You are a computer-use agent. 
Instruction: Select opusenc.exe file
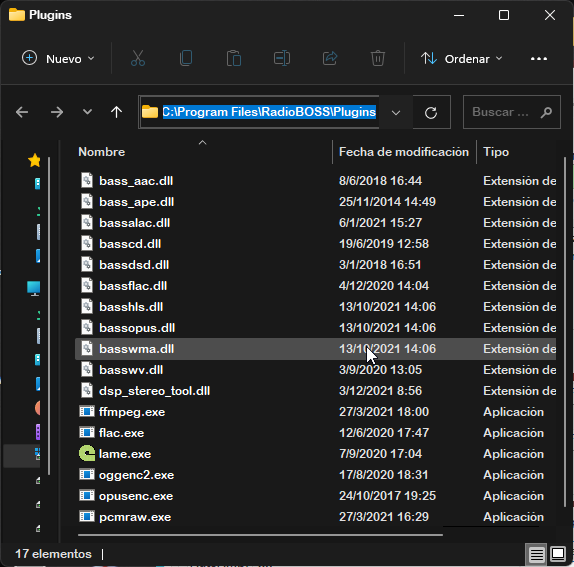click(x=316, y=496)
